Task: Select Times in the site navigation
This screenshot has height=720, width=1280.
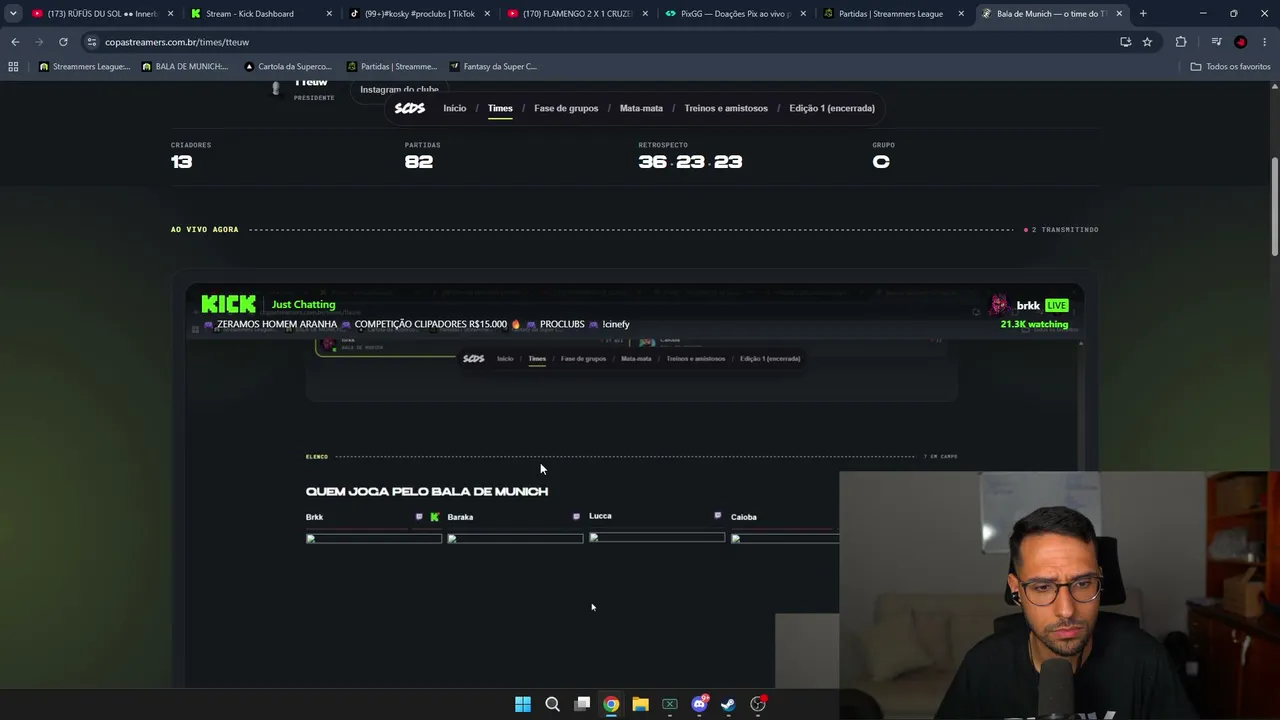Action: point(500,108)
